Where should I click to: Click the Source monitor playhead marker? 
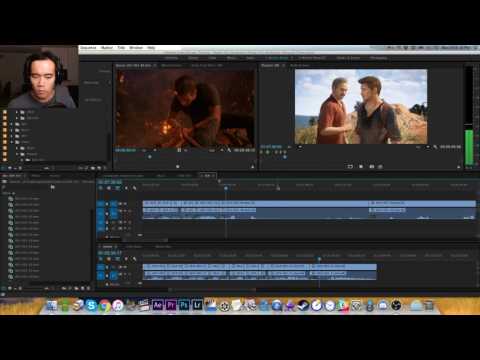coord(150,156)
